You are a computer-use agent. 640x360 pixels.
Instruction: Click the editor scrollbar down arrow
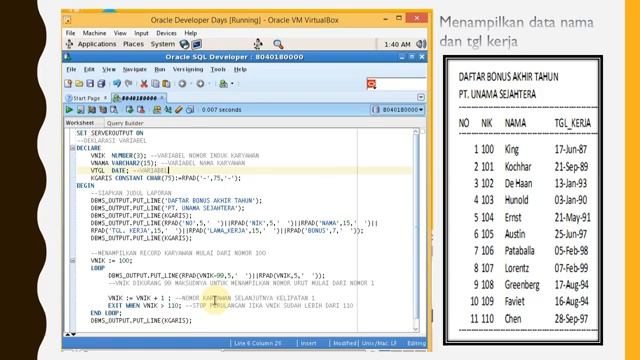(x=416, y=329)
